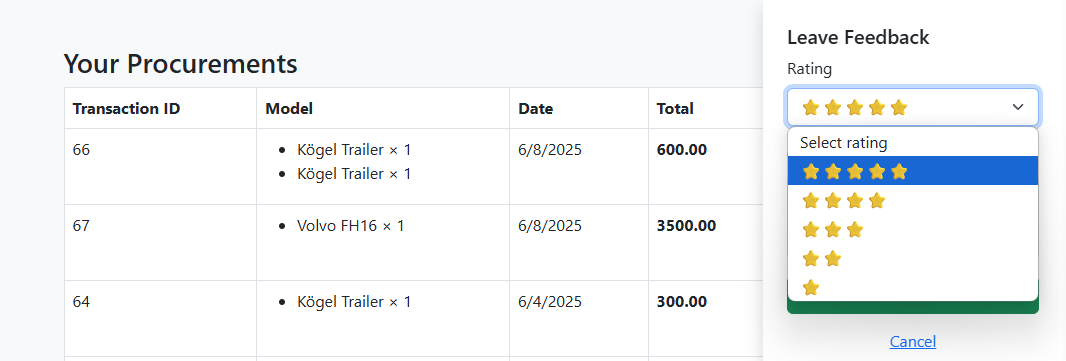Click the green submit button below the list
The width and height of the screenshot is (1066, 361).
coord(912,307)
